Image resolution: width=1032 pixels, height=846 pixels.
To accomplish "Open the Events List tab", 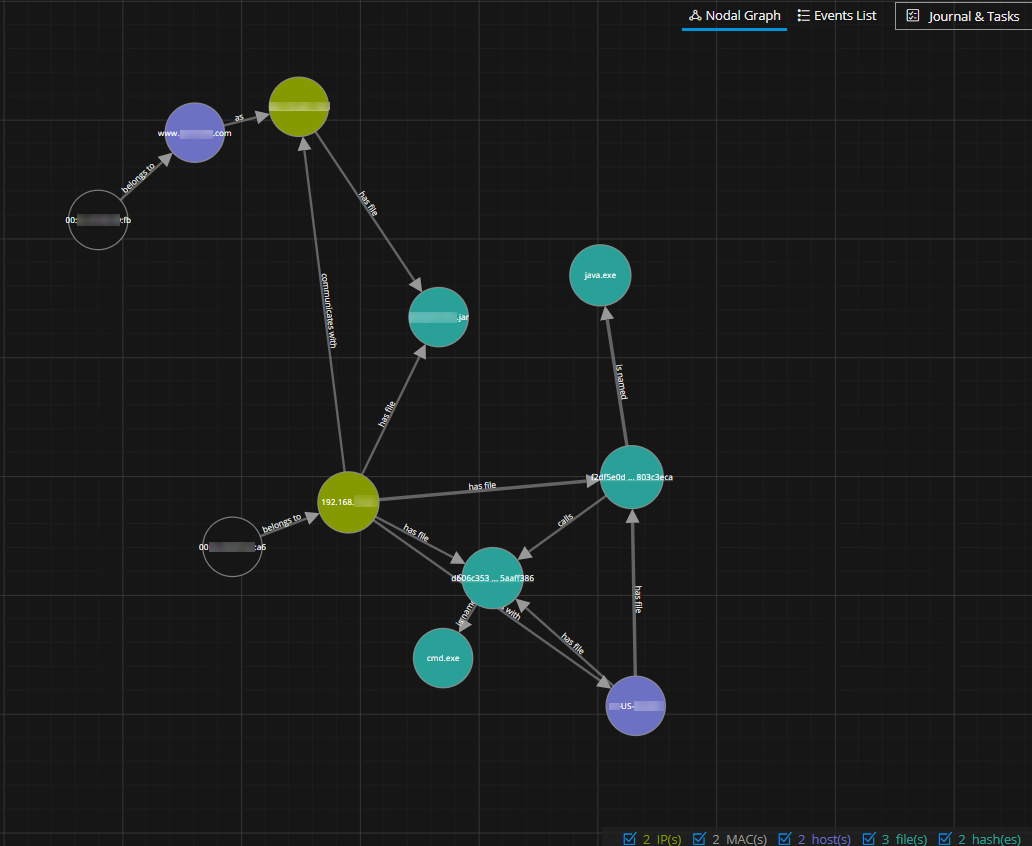I will [837, 16].
